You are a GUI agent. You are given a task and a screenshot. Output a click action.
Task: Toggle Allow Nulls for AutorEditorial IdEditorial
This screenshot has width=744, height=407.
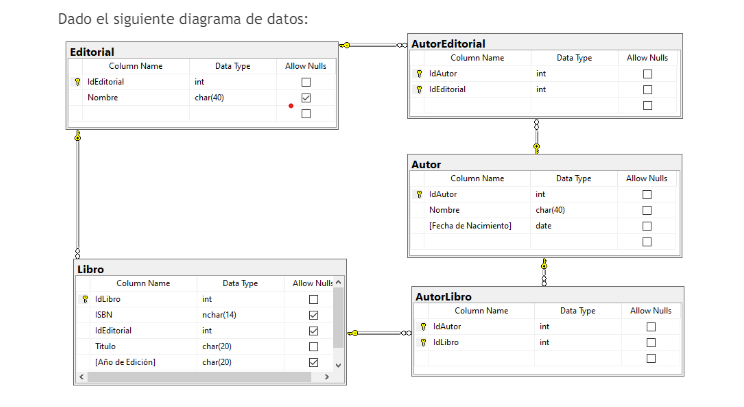(647, 90)
